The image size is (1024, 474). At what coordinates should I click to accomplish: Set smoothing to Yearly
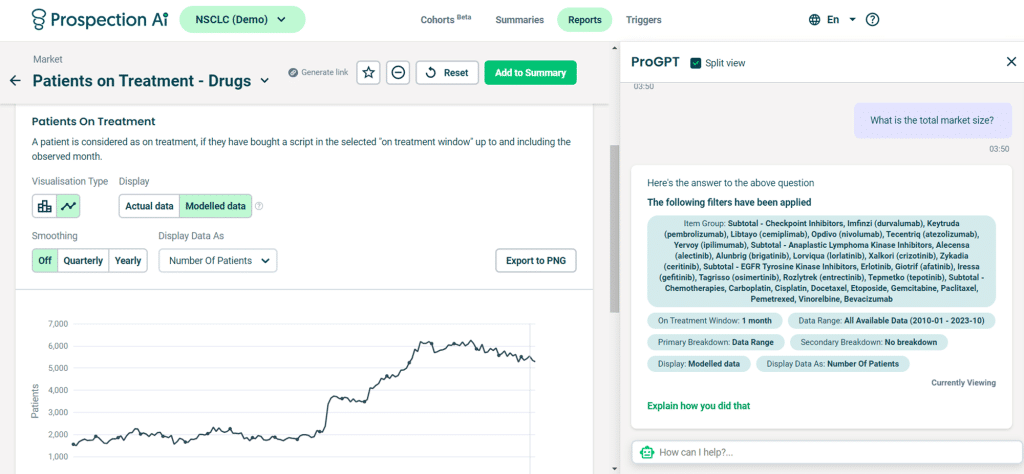[128, 261]
